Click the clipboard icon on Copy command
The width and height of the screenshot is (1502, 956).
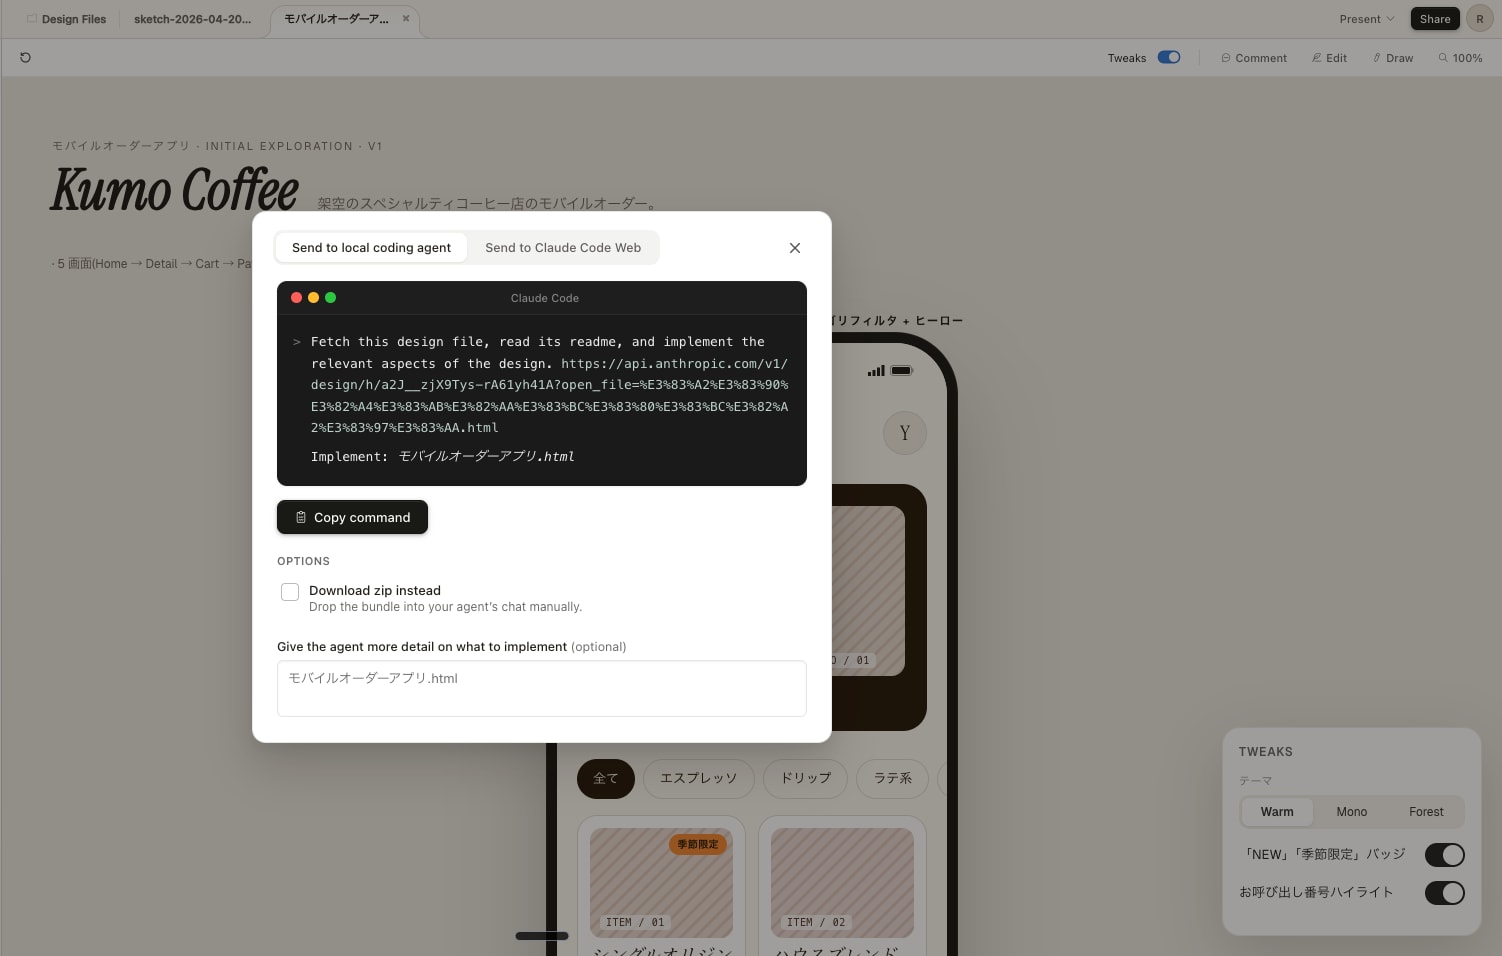point(300,517)
